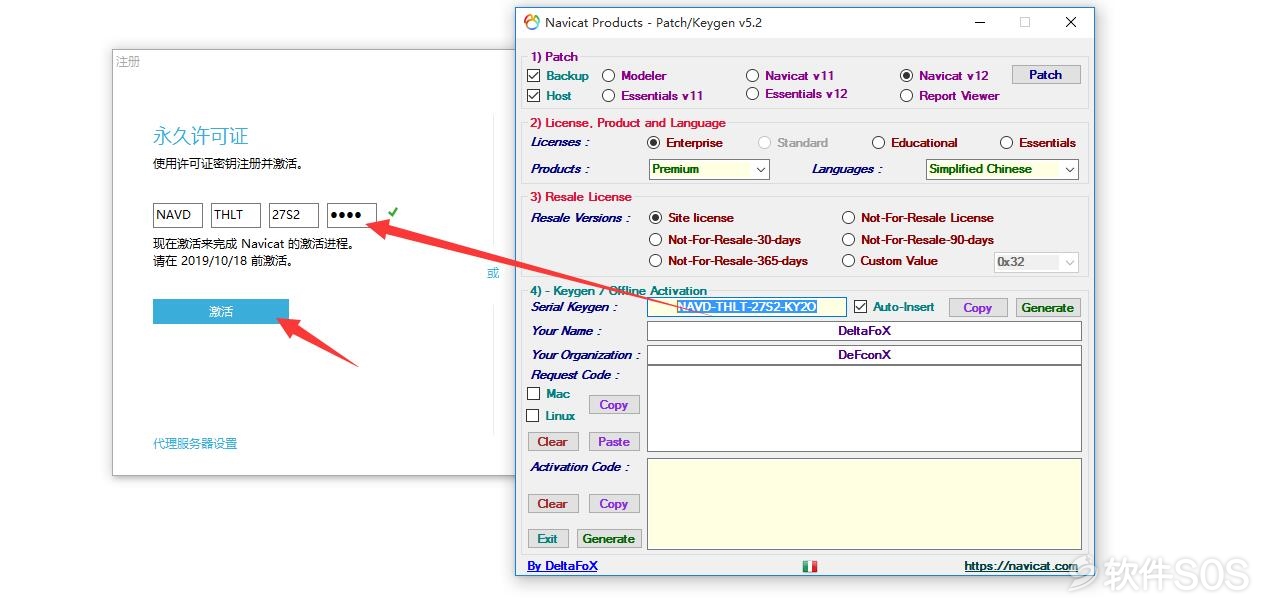The image size is (1267, 603).
Task: Clear the Activation Code
Action: (552, 504)
